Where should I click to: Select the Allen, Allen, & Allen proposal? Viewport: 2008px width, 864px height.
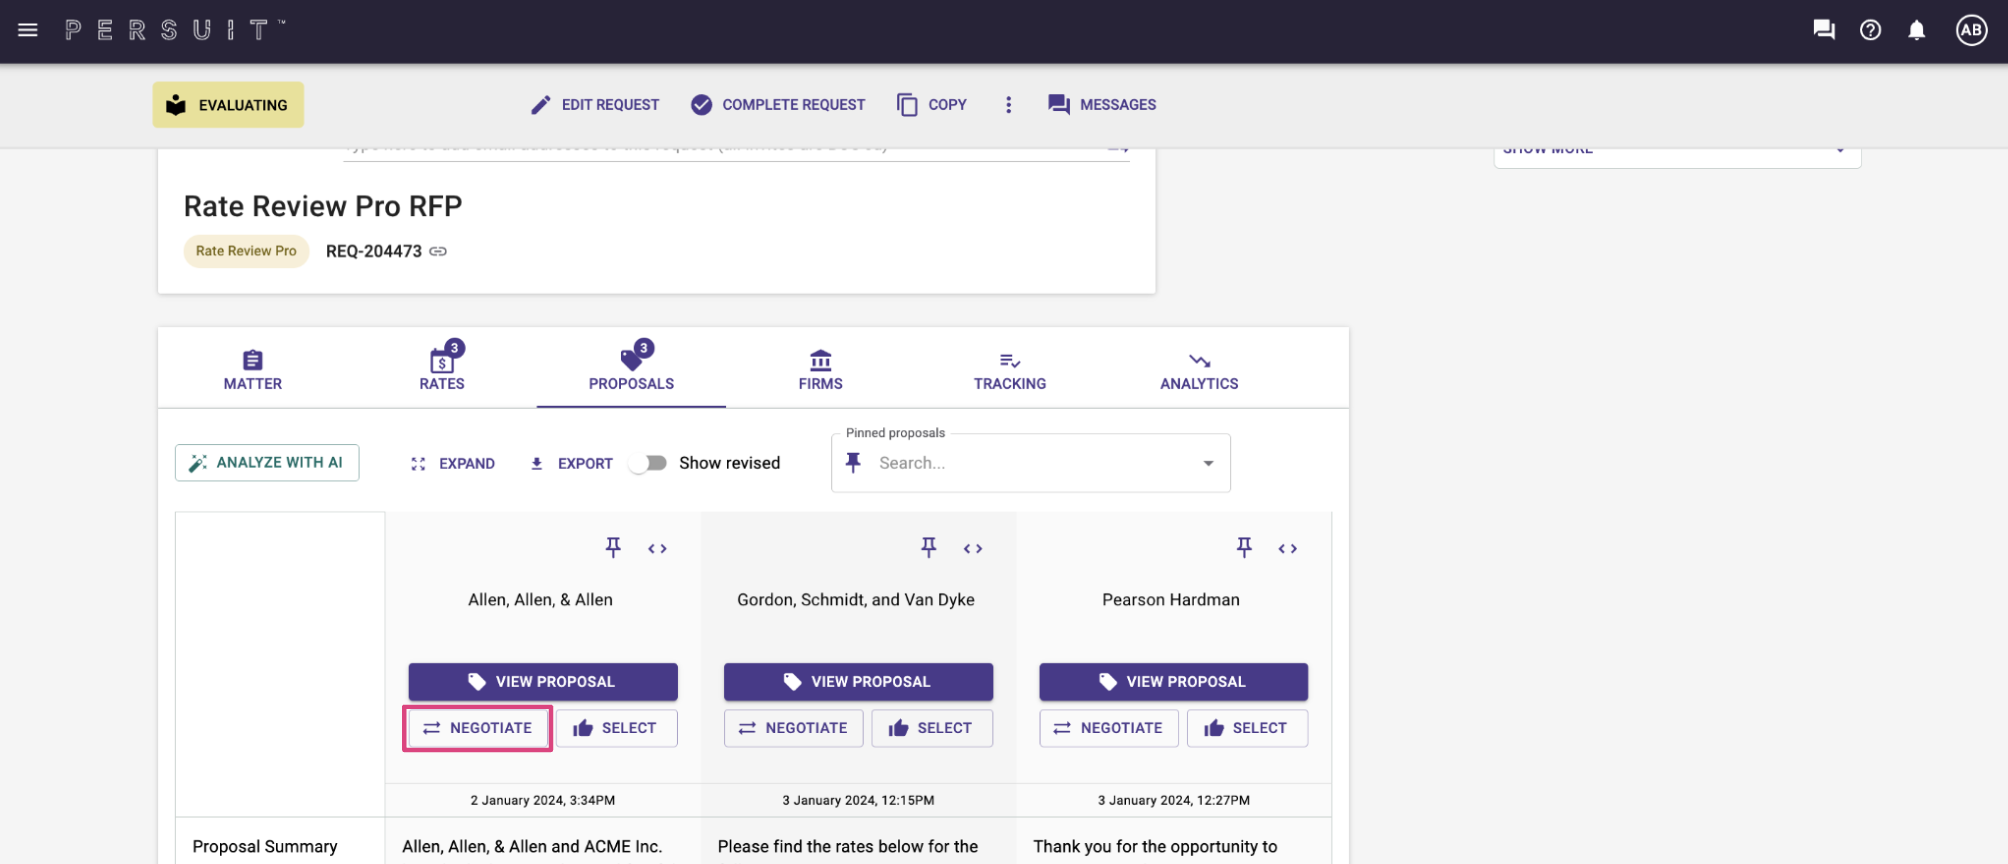[616, 728]
